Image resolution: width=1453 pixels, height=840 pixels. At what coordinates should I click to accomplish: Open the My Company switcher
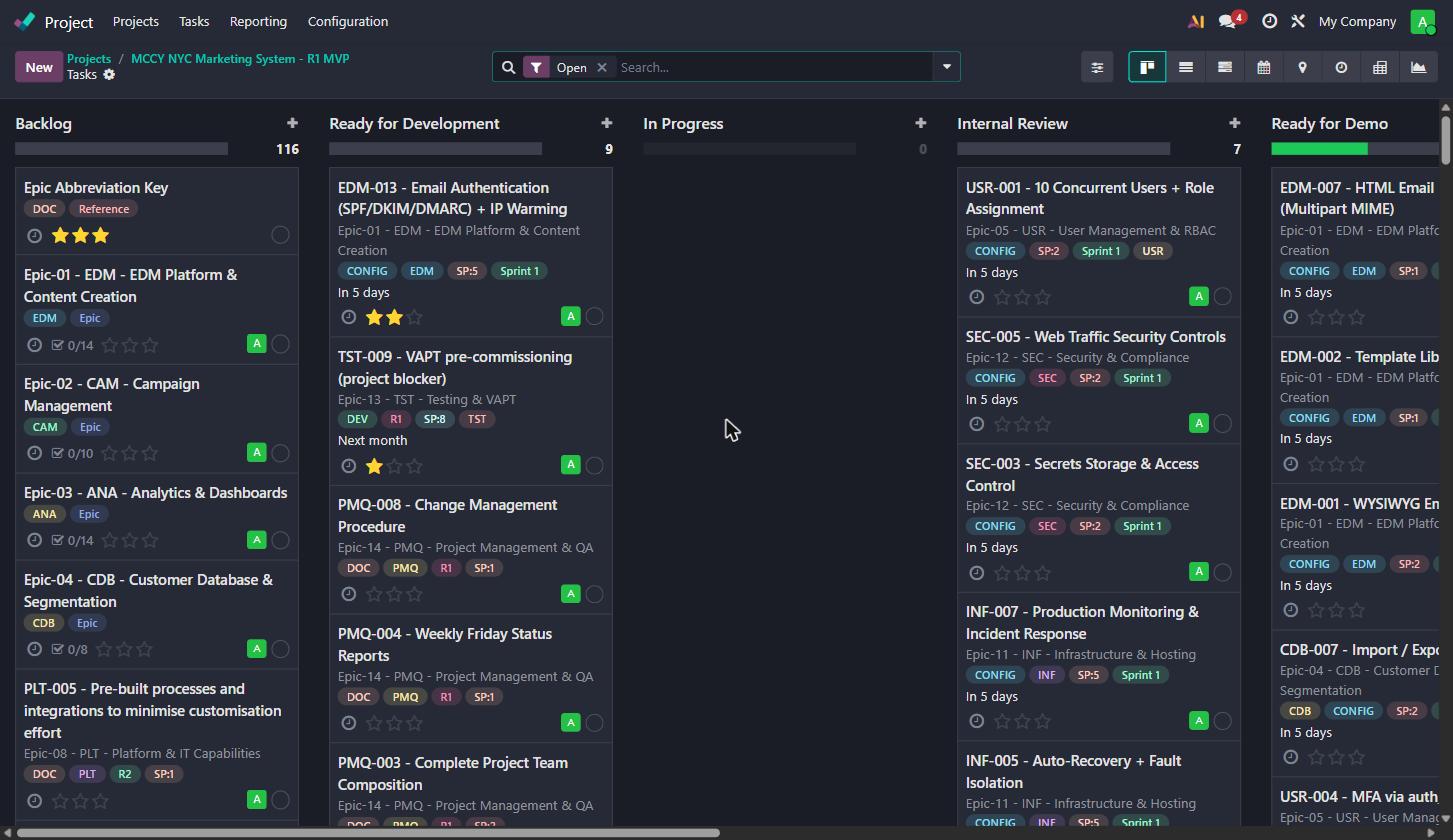coord(1357,21)
